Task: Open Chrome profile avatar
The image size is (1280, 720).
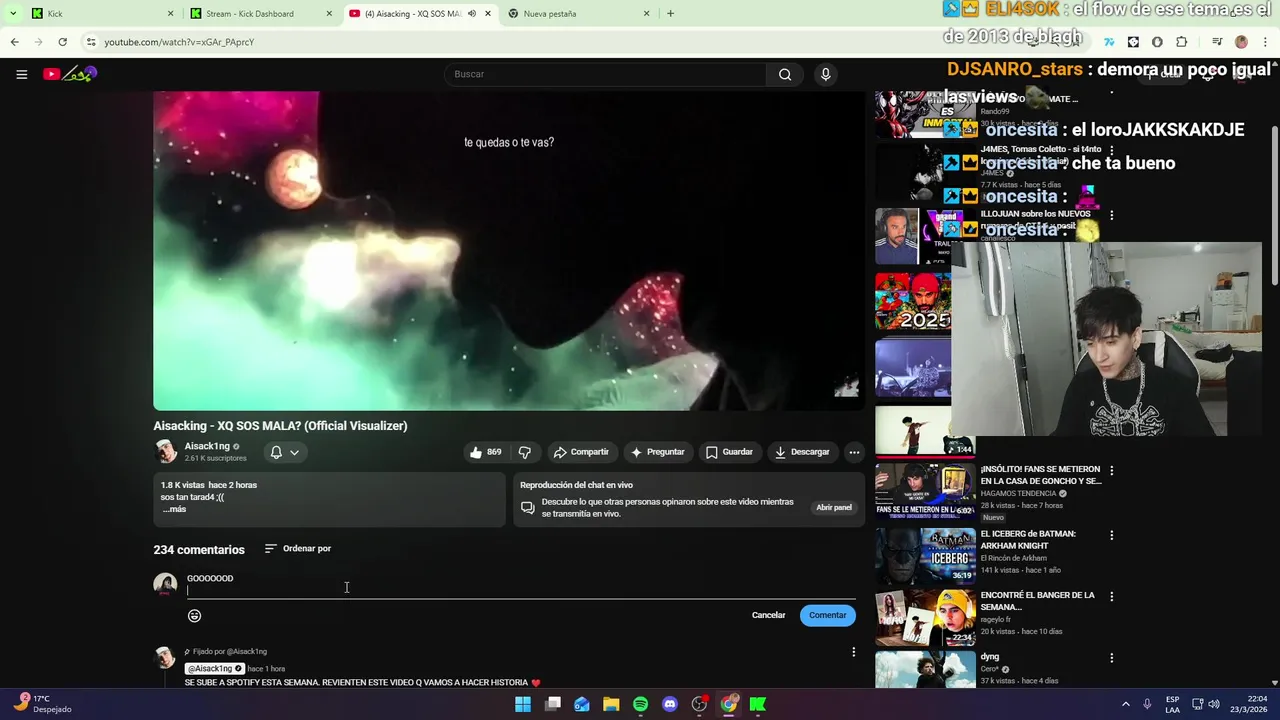Action: (x=1241, y=42)
